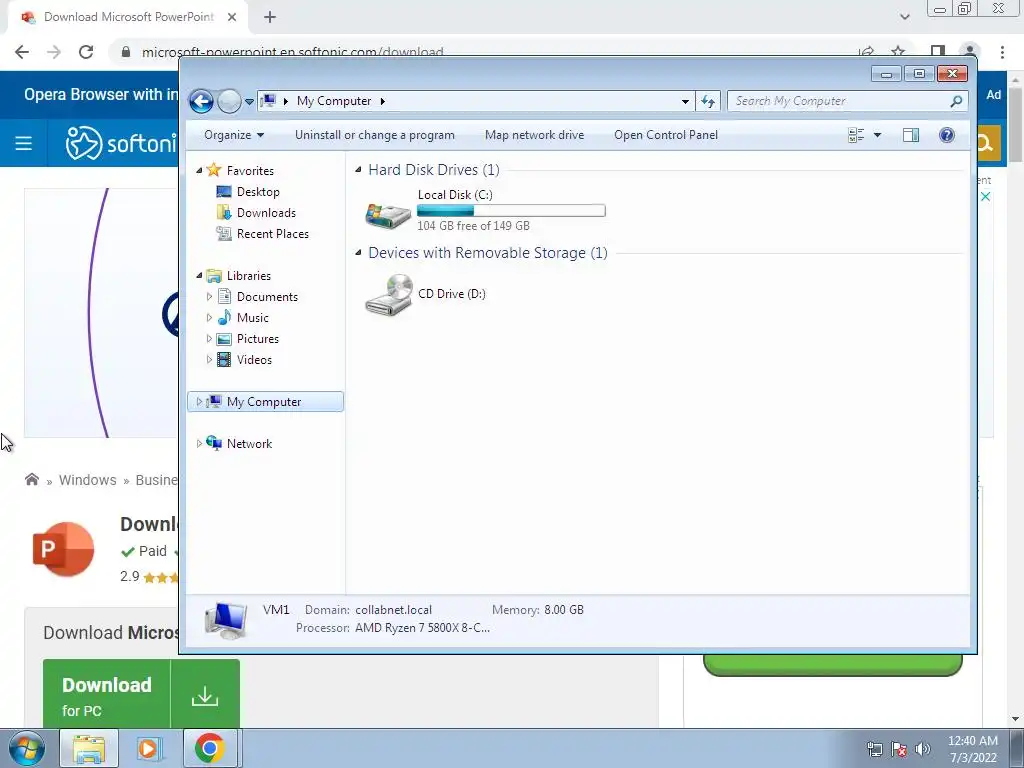The width and height of the screenshot is (1024, 768).
Task: Select CD Drive (D:) icon
Action: (x=389, y=295)
